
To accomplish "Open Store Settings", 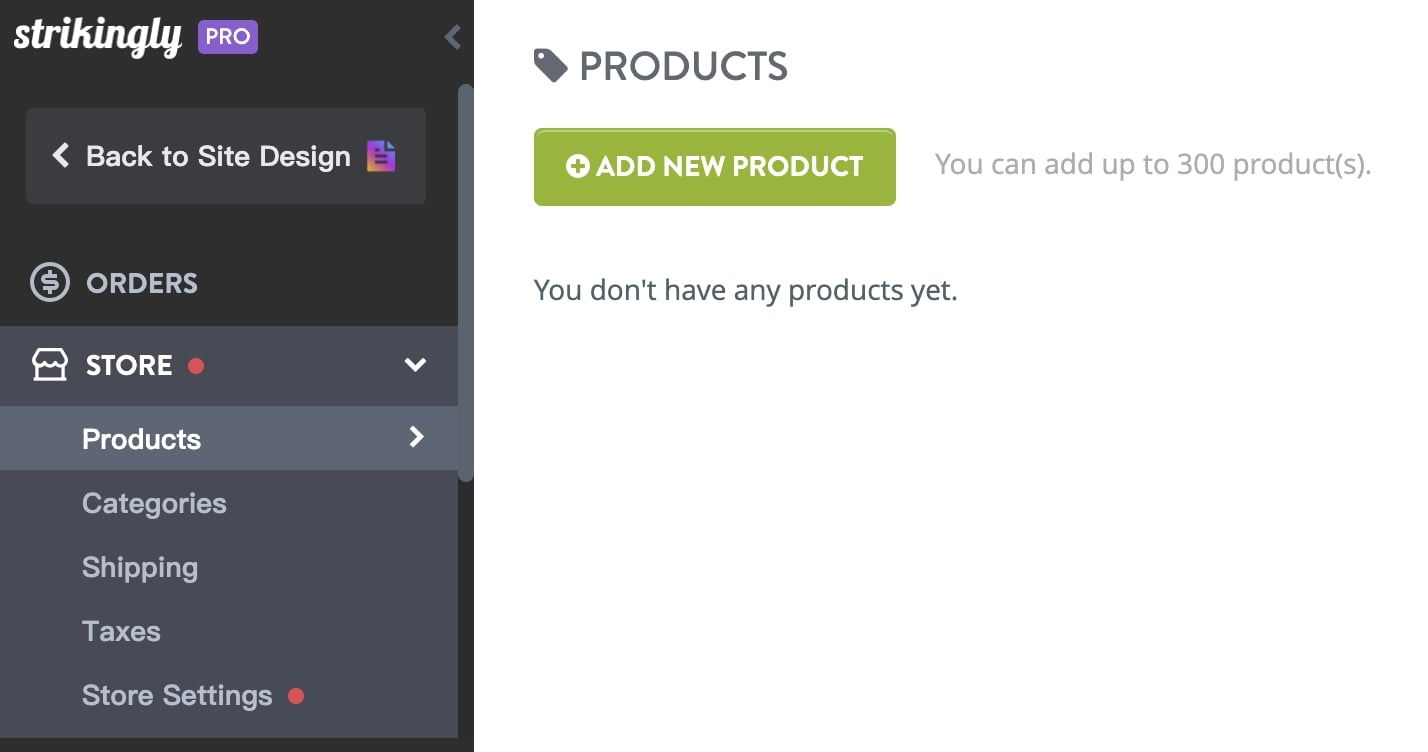I will pos(177,695).
